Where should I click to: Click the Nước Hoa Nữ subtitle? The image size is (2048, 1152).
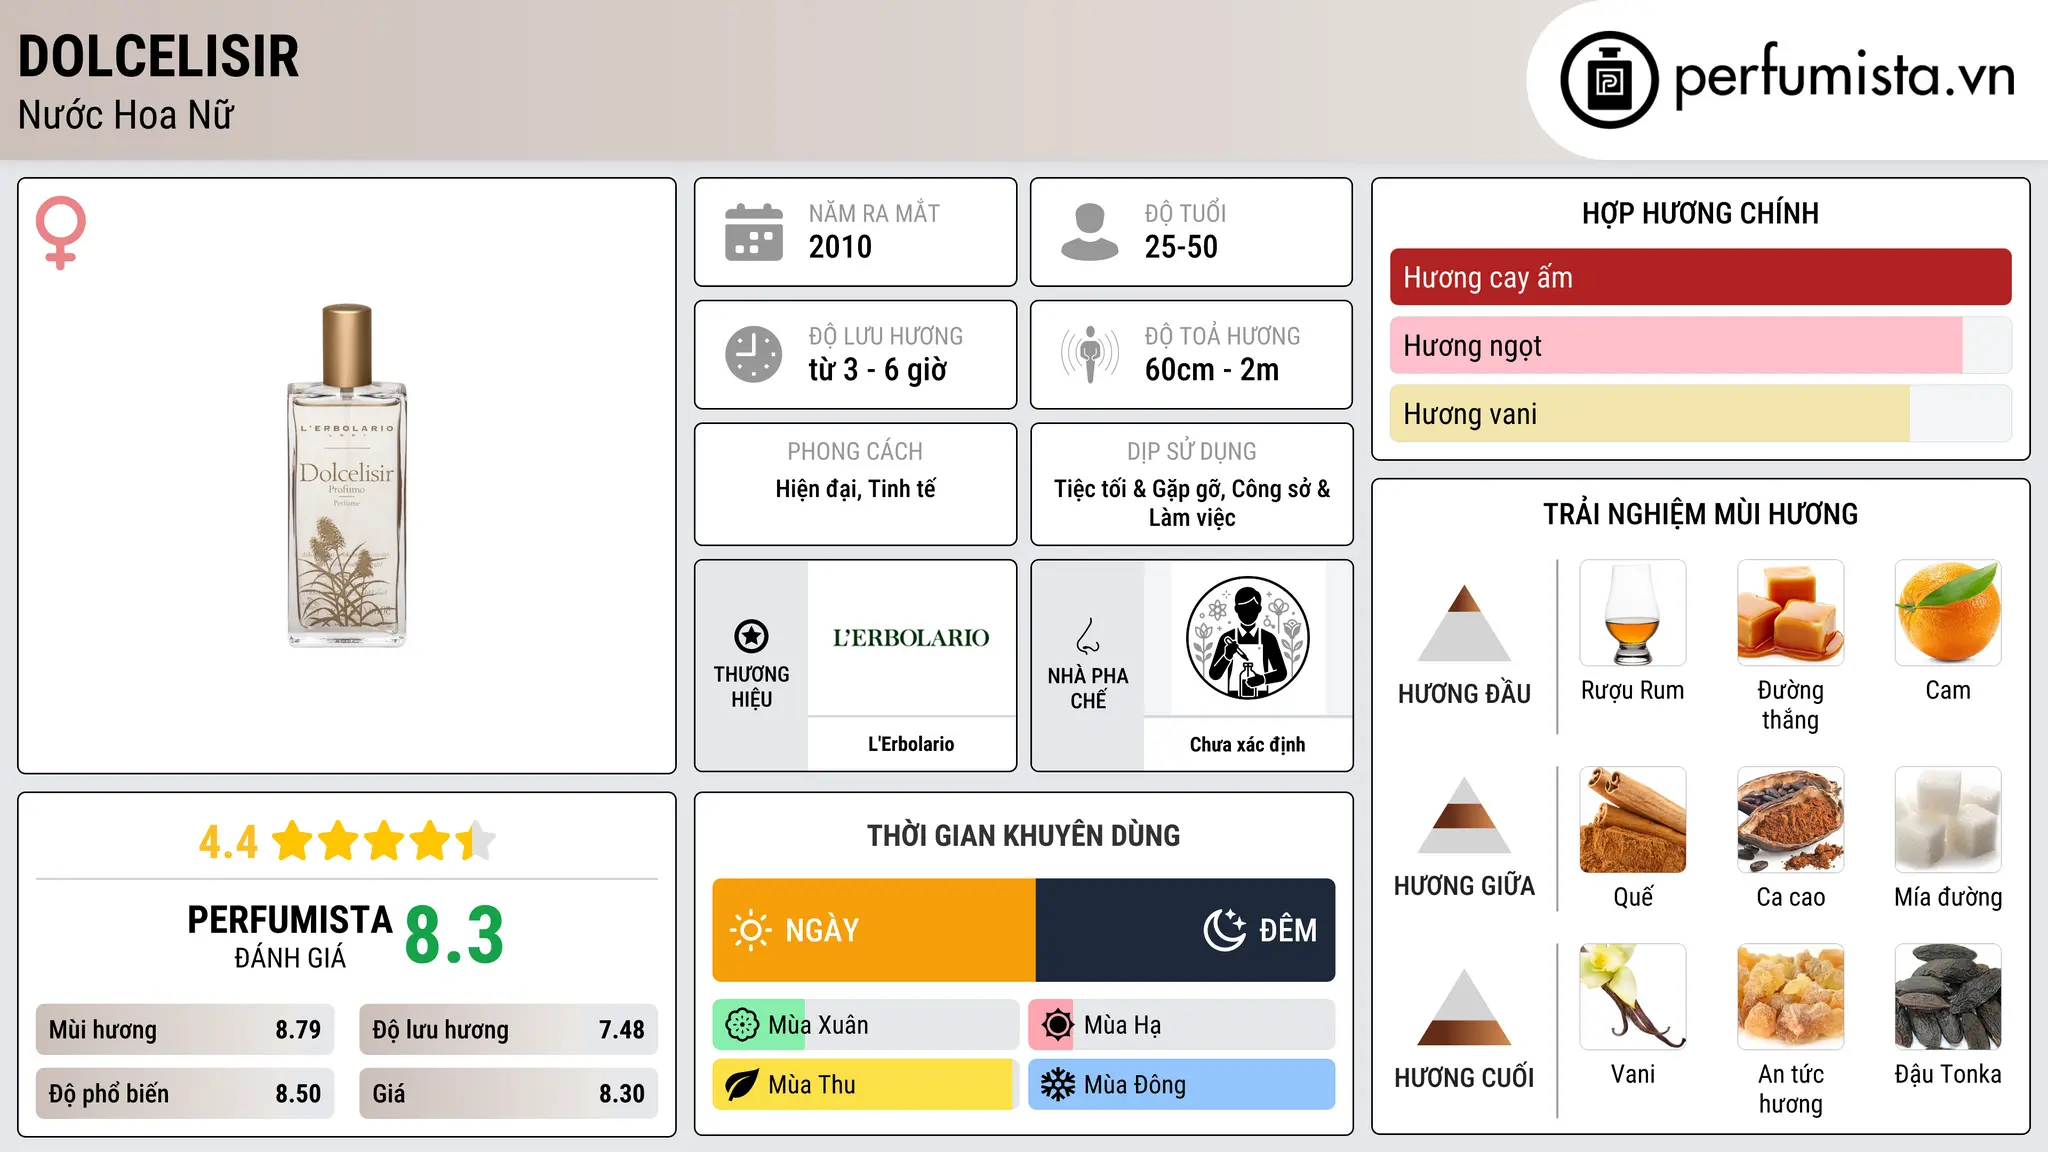(125, 115)
